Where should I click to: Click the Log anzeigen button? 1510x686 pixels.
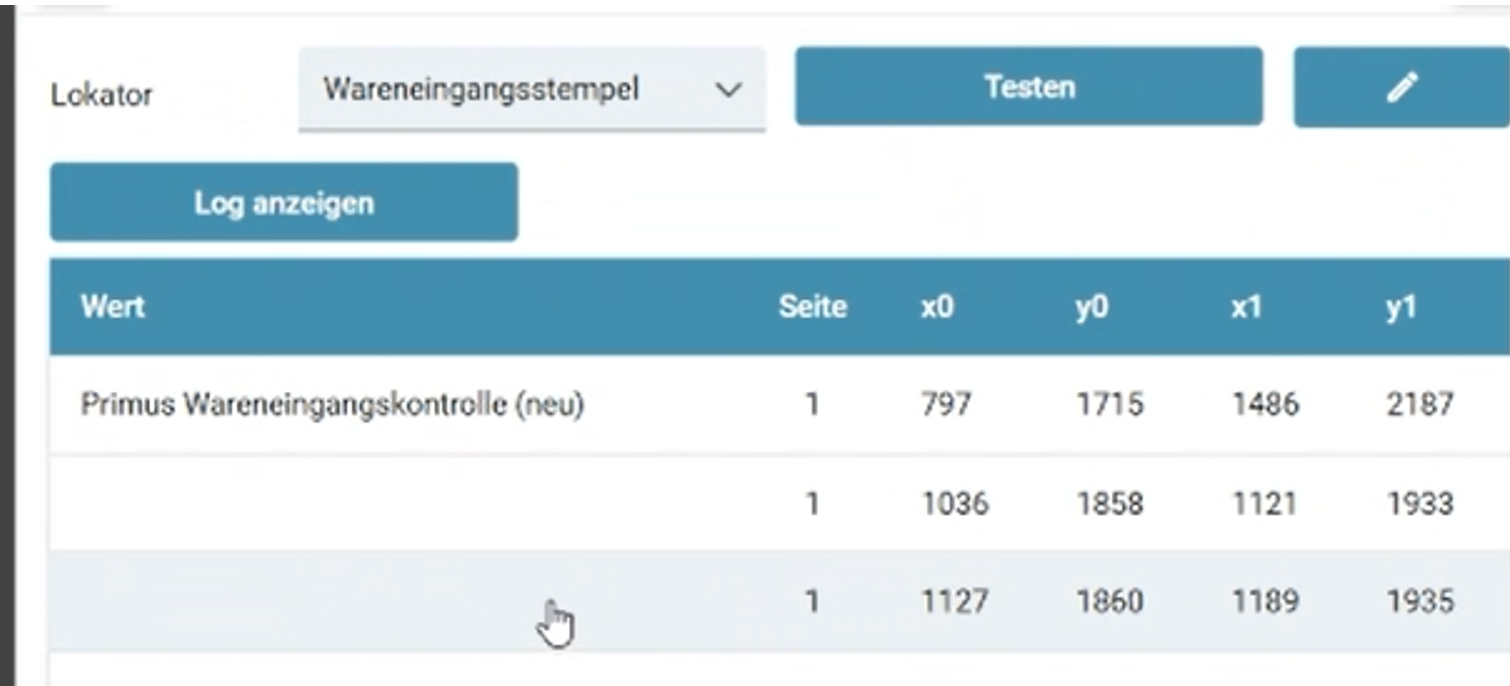tap(284, 203)
